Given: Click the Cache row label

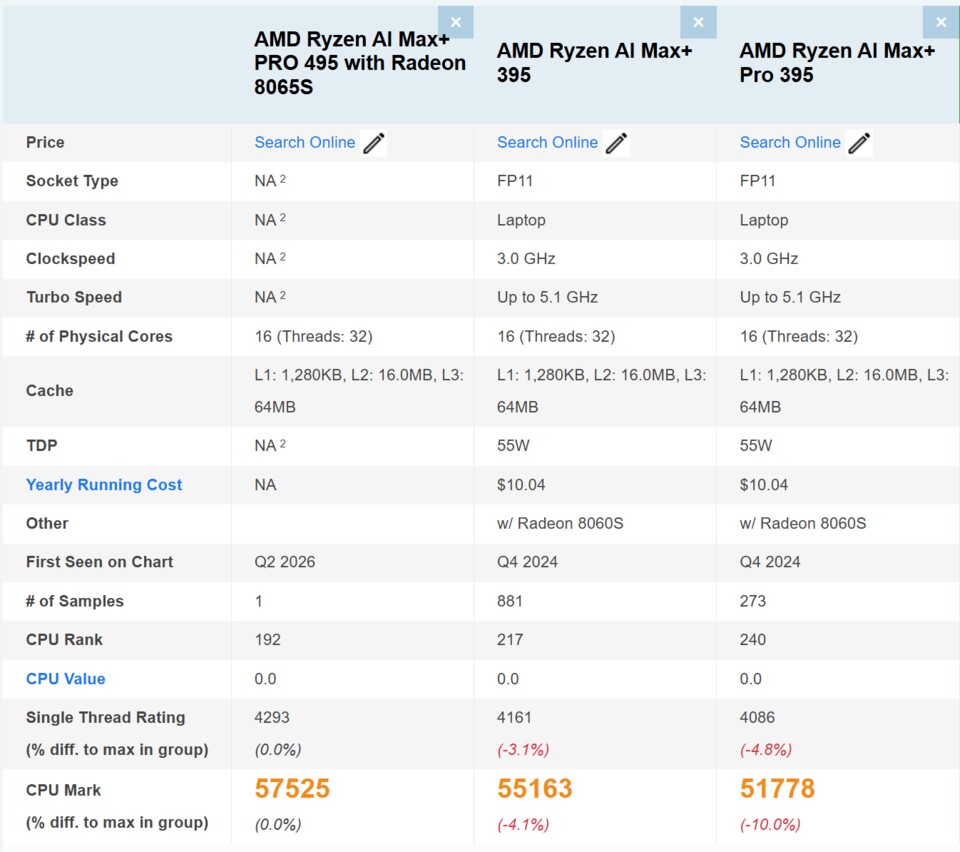Looking at the screenshot, I should 50,390.
